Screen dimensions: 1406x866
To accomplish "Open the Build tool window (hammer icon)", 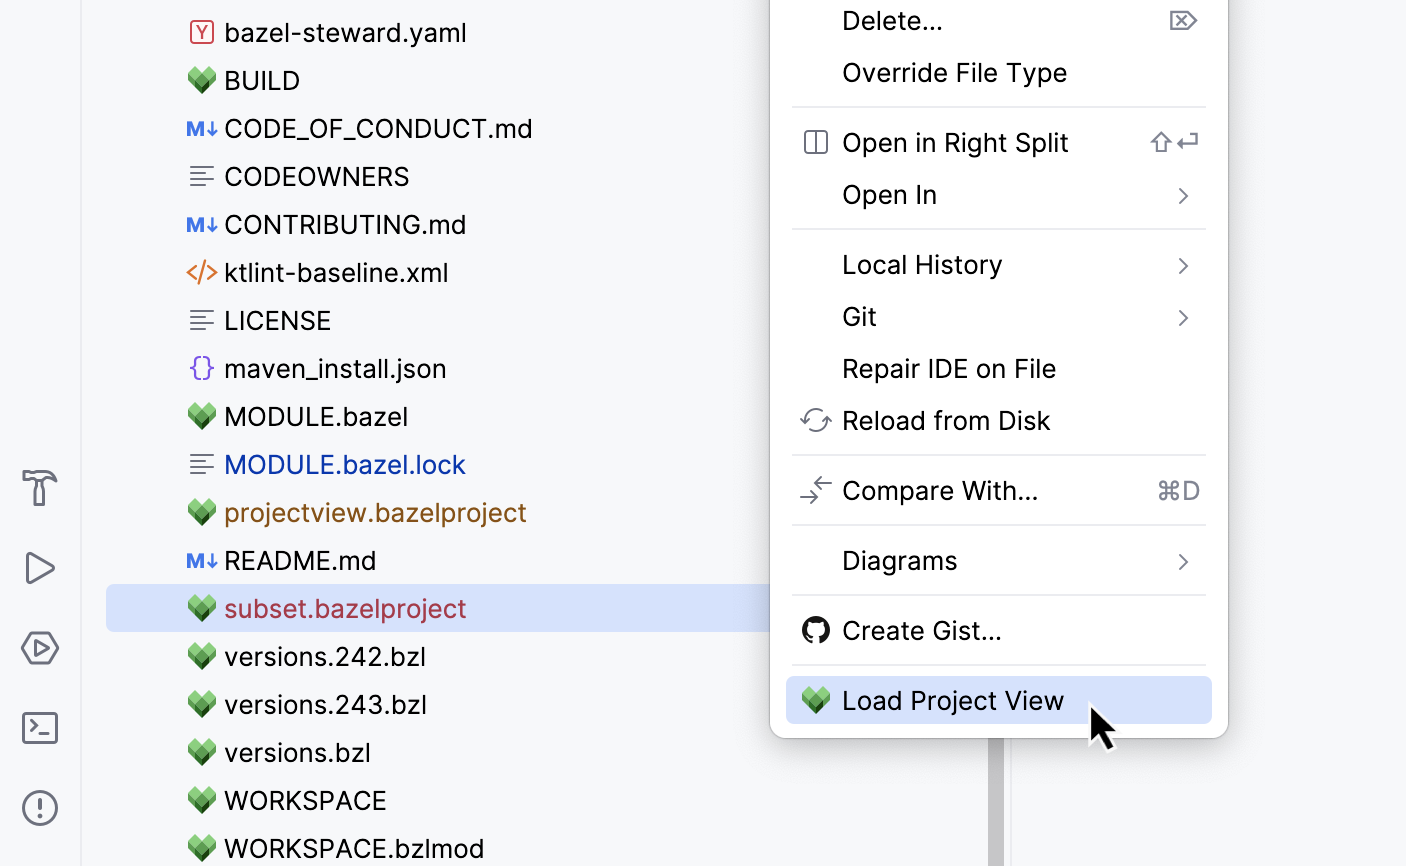I will pos(39,488).
